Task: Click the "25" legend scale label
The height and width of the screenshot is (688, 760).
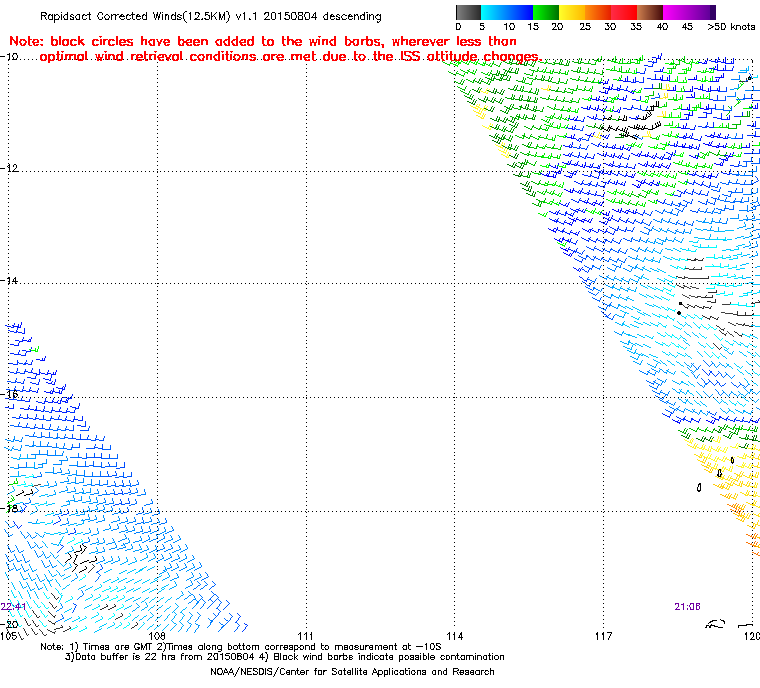Action: (585, 27)
